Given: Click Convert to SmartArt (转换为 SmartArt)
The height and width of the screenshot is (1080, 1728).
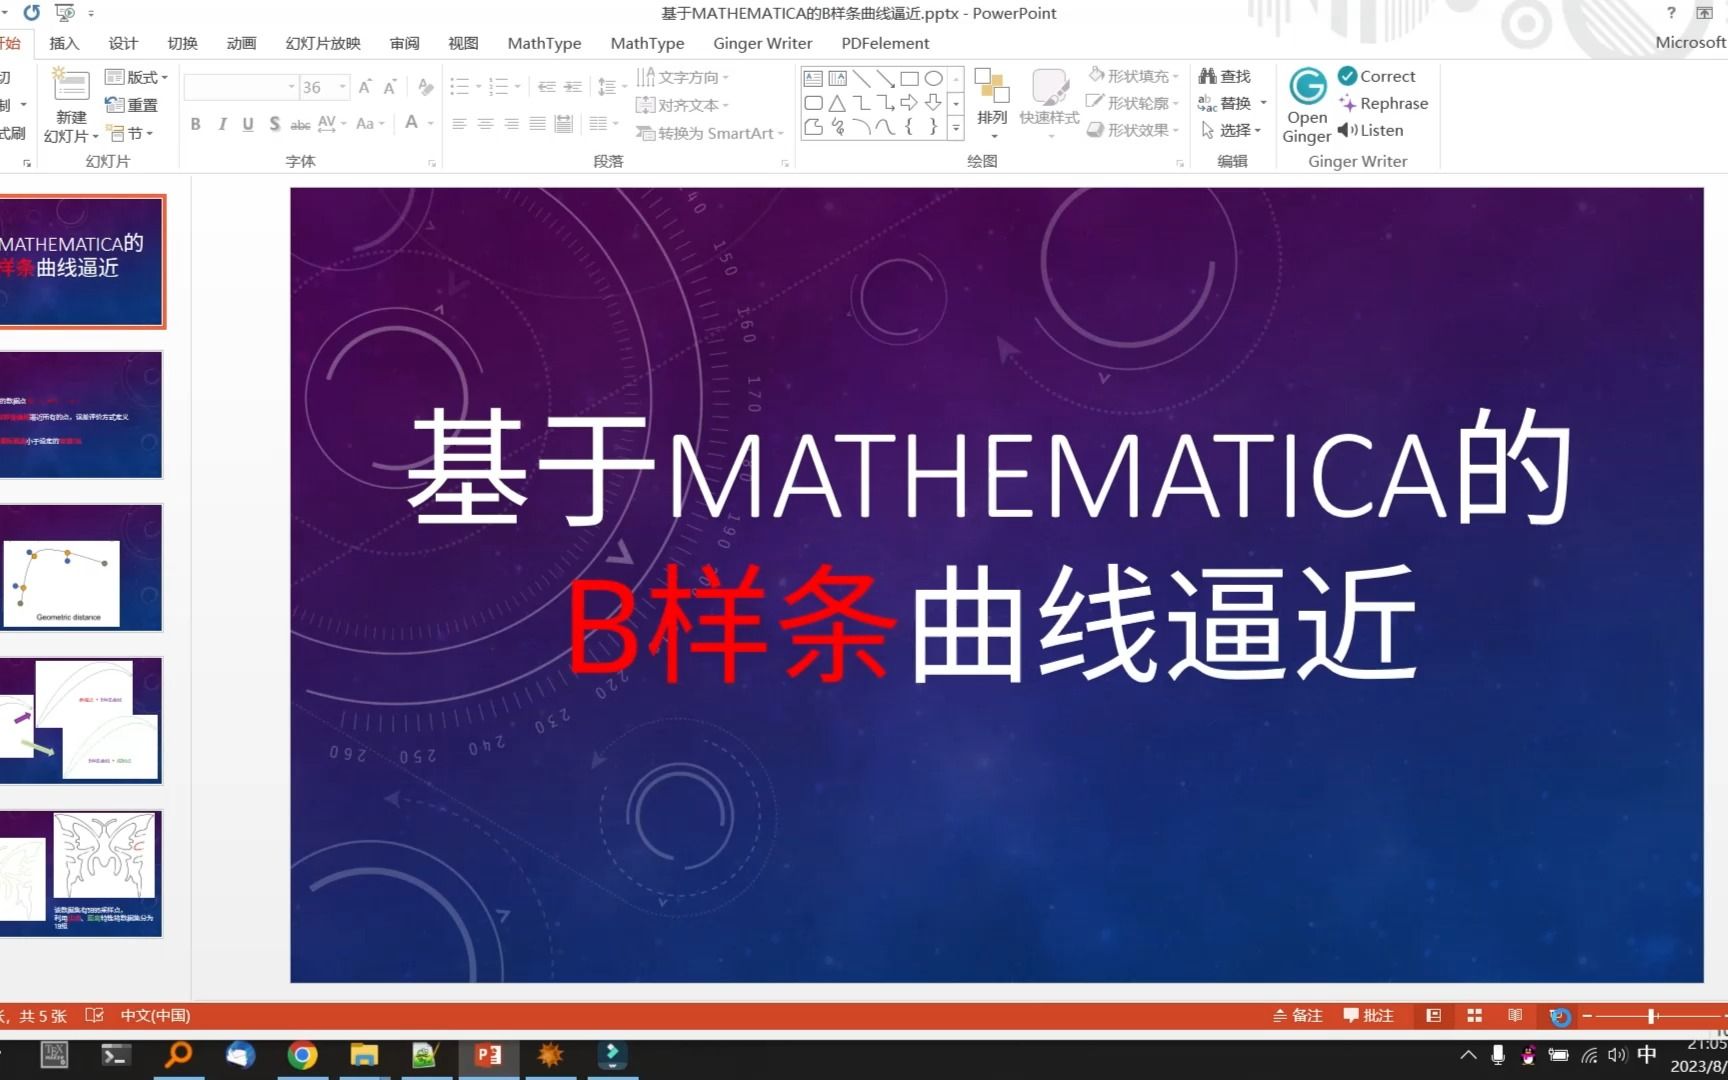Looking at the screenshot, I should [710, 133].
